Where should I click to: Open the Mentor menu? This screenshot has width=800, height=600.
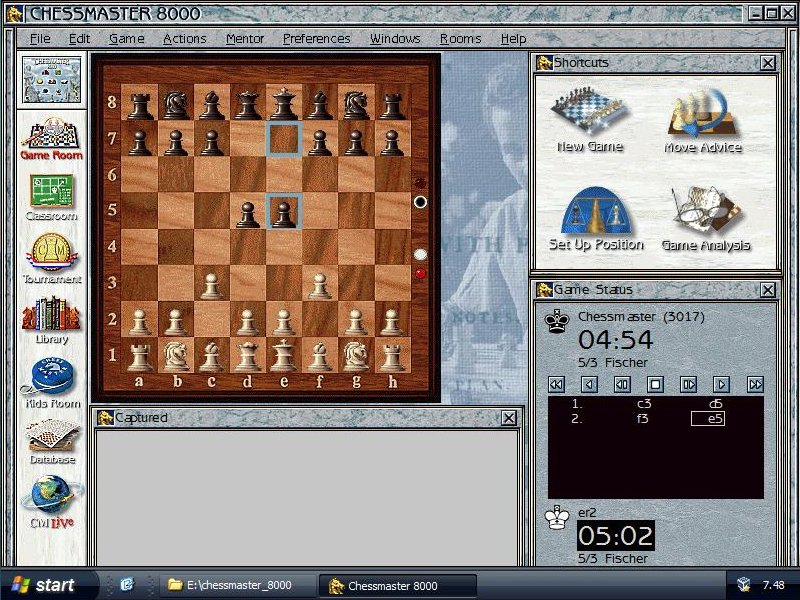245,38
